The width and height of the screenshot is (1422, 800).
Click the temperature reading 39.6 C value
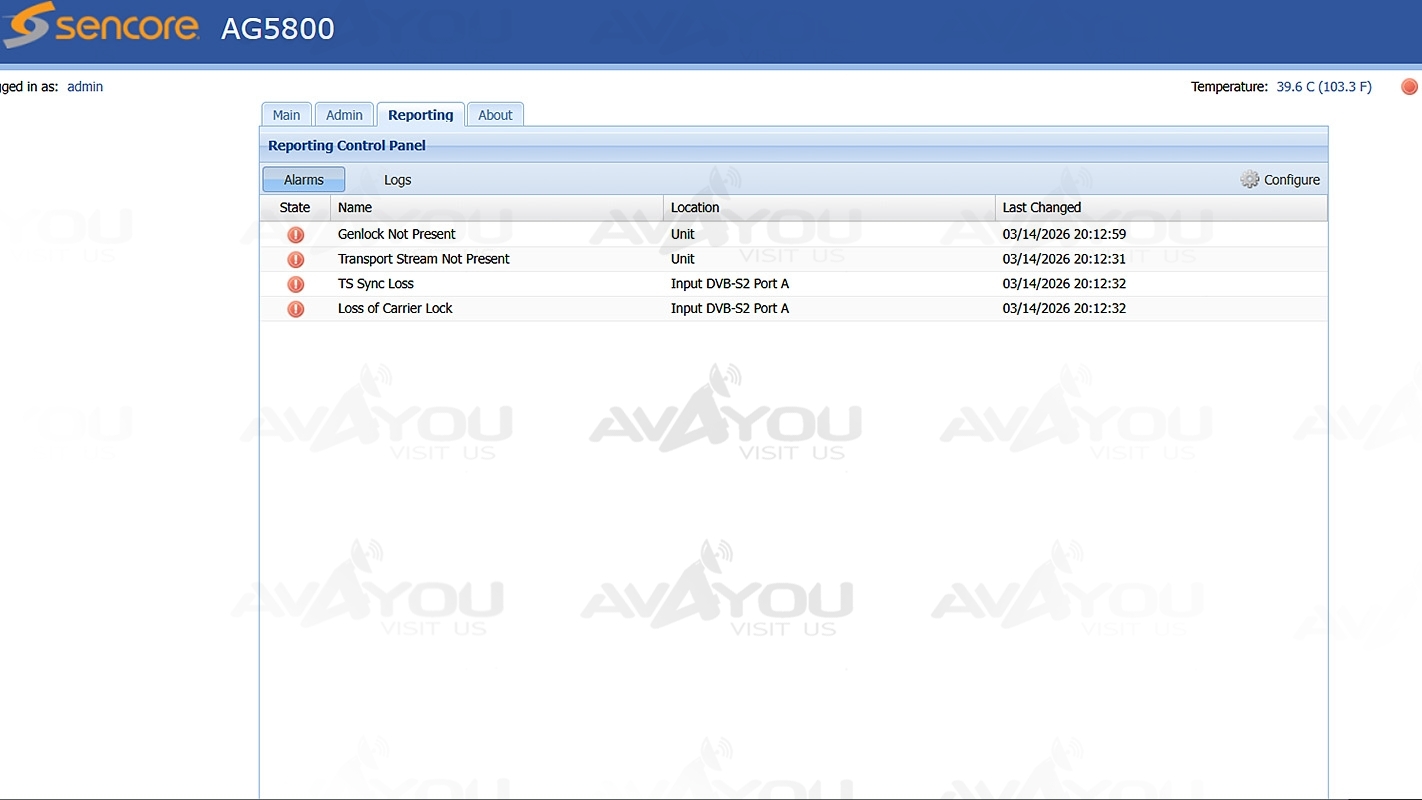(x=1323, y=87)
